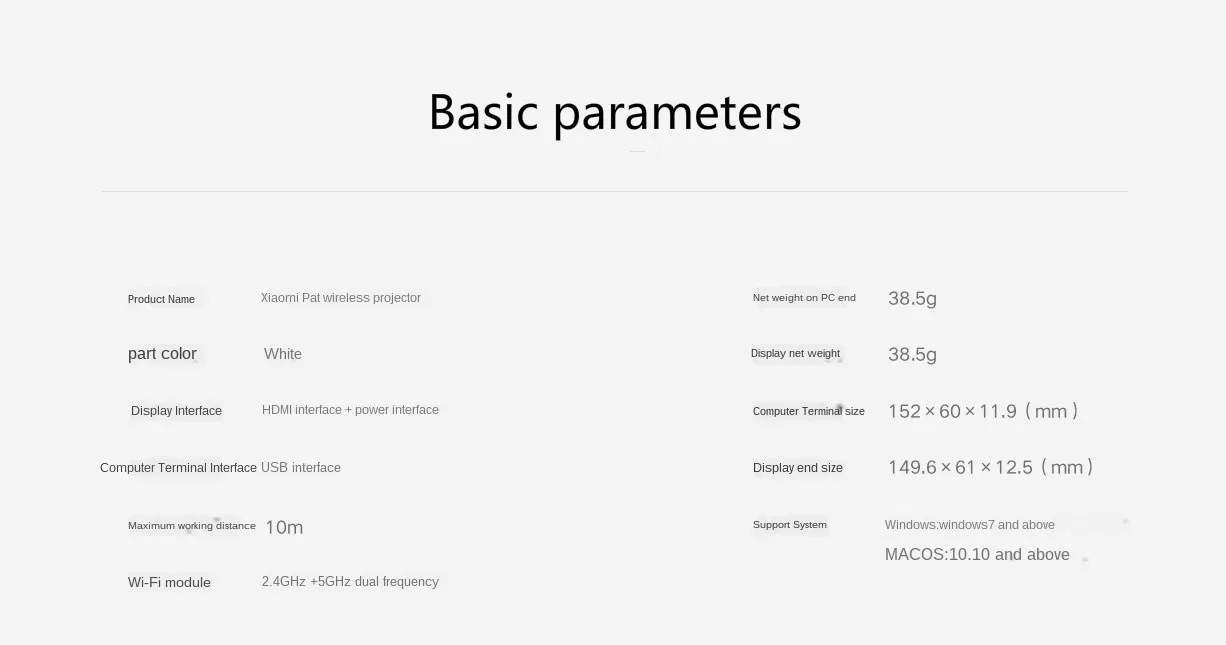Select the 152×60×11.9 (mm) dimension value
This screenshot has width=1226, height=645.
983,411
